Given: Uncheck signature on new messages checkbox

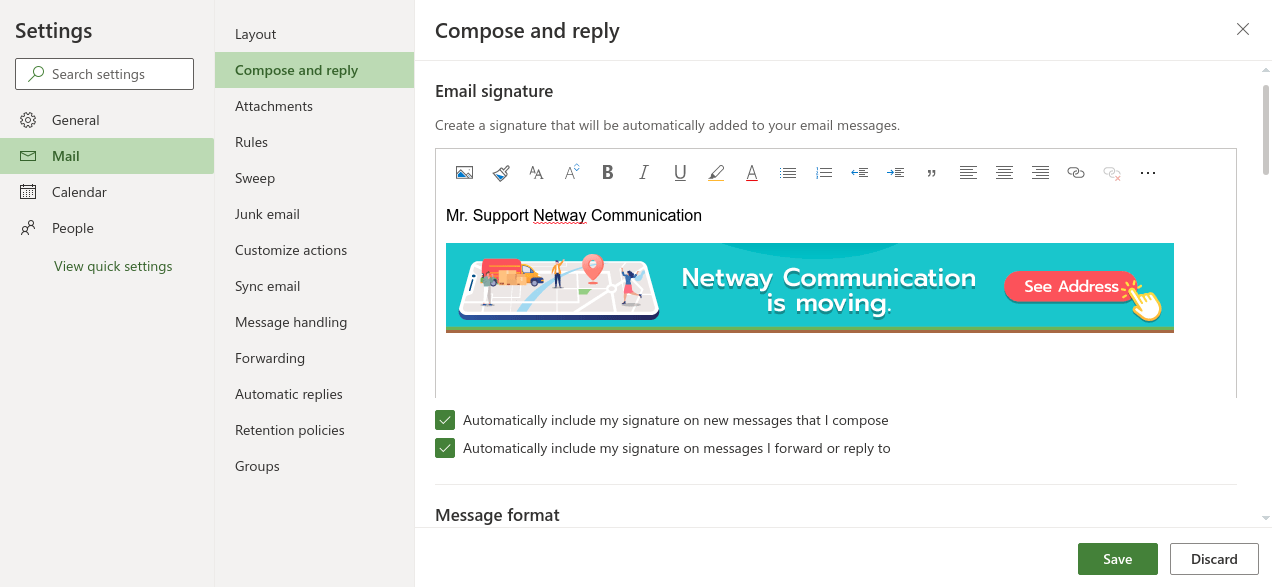Looking at the screenshot, I should pos(445,420).
